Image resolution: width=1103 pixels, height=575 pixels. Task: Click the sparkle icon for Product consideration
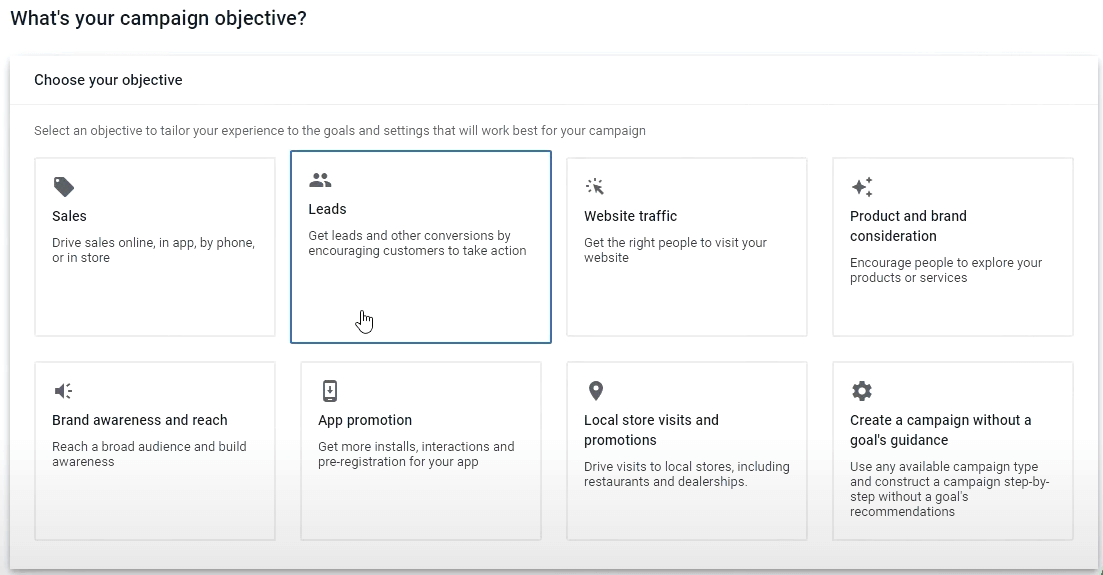pyautogui.click(x=862, y=187)
